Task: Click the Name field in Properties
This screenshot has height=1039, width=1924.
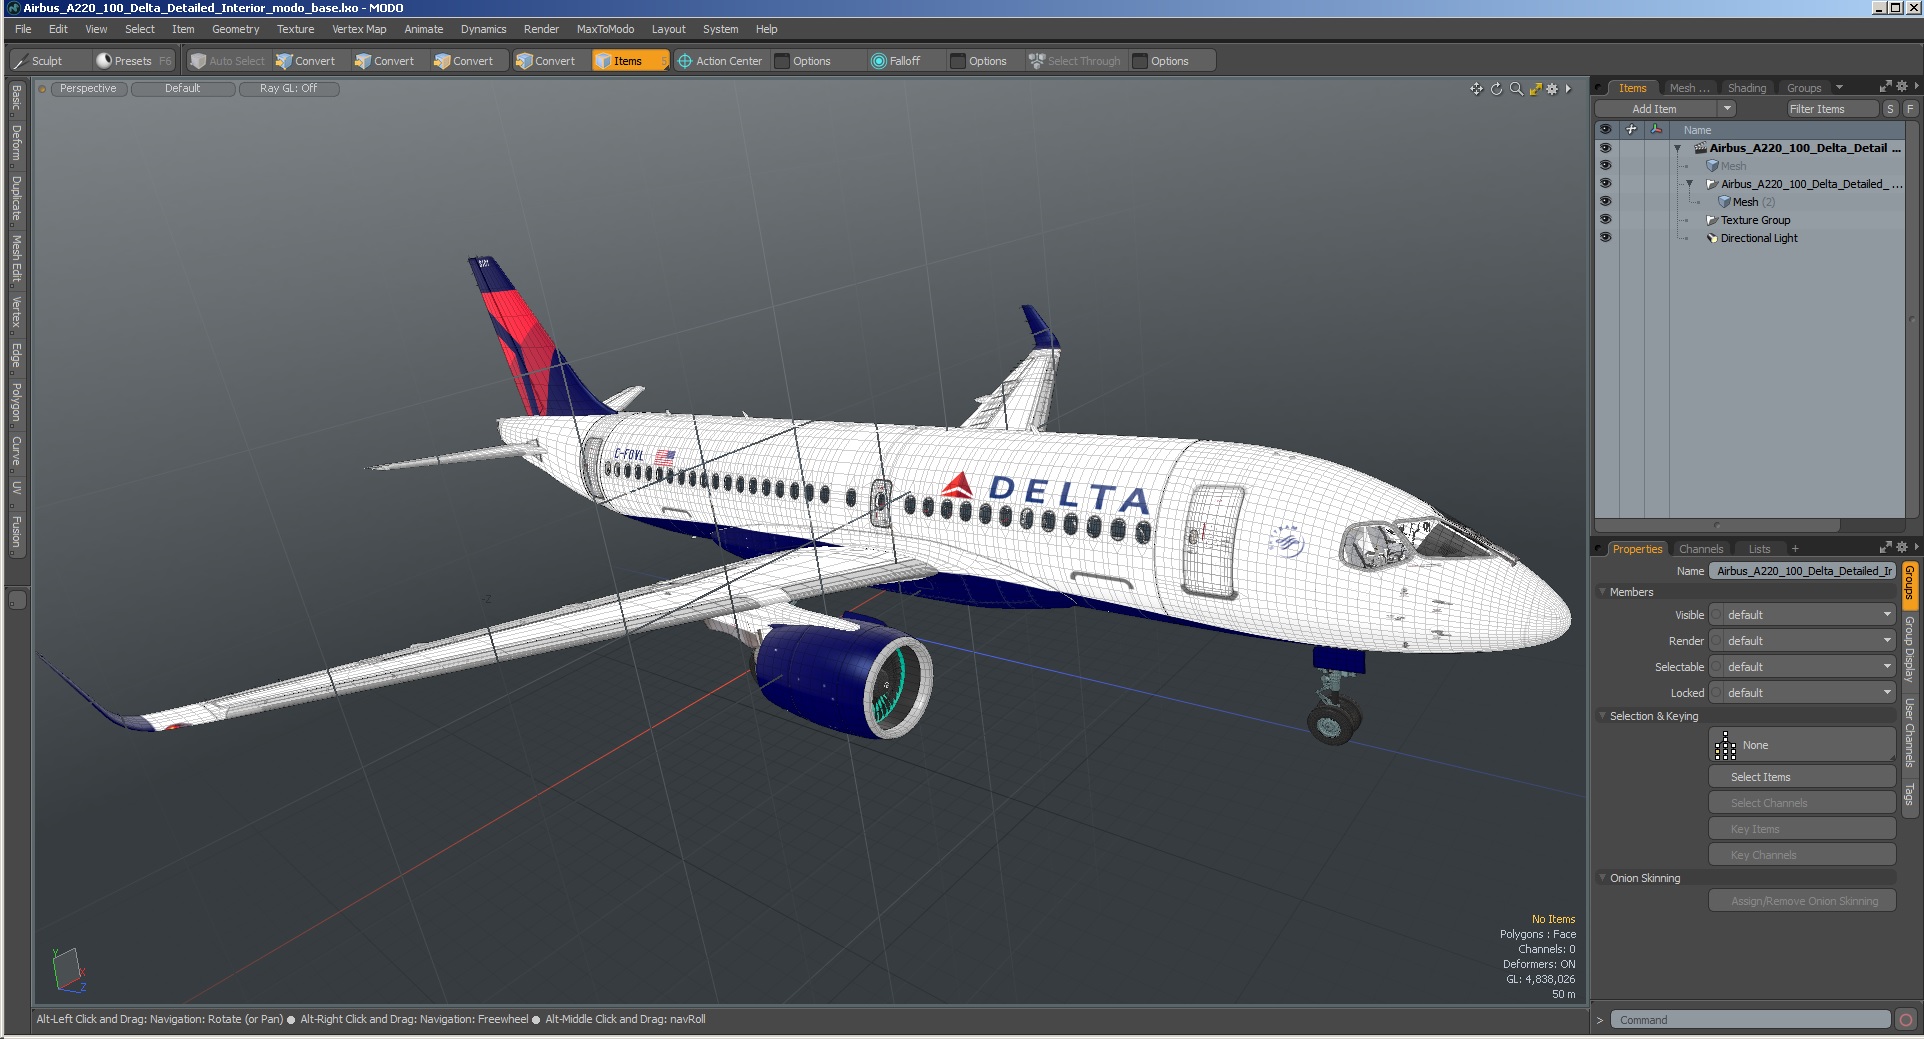Action: point(1802,571)
